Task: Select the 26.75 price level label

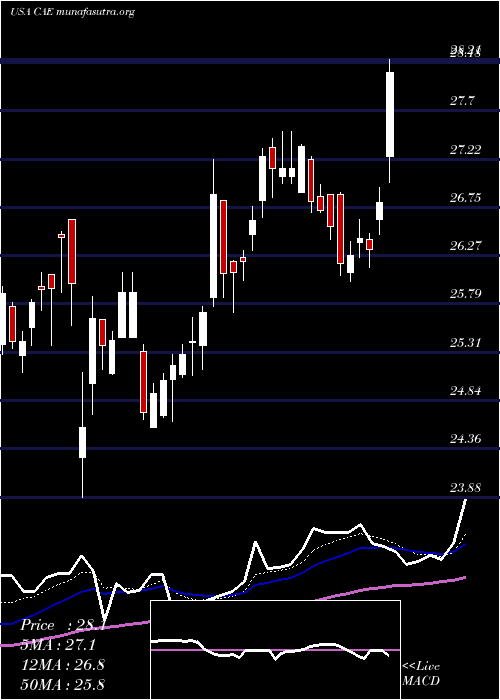Action: [x=465, y=198]
